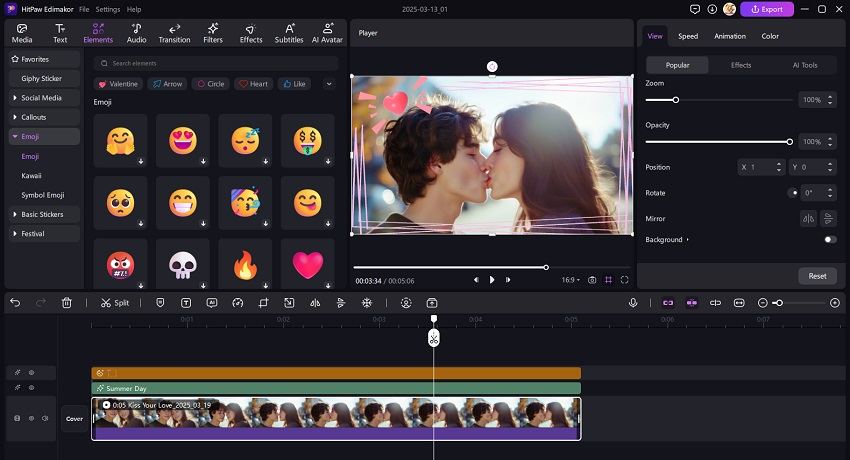Mute the main video track
This screenshot has width=850, height=460.
46,418
